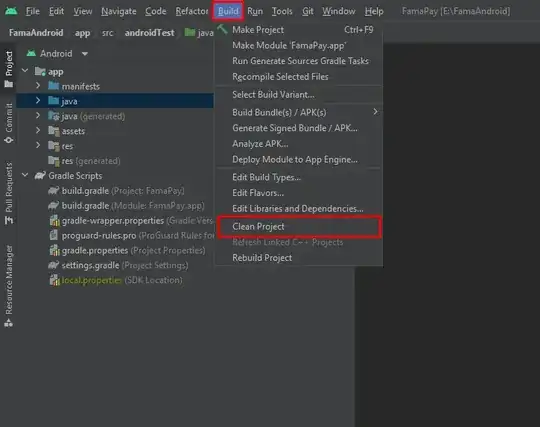Select Edit Build Types...

point(299,177)
